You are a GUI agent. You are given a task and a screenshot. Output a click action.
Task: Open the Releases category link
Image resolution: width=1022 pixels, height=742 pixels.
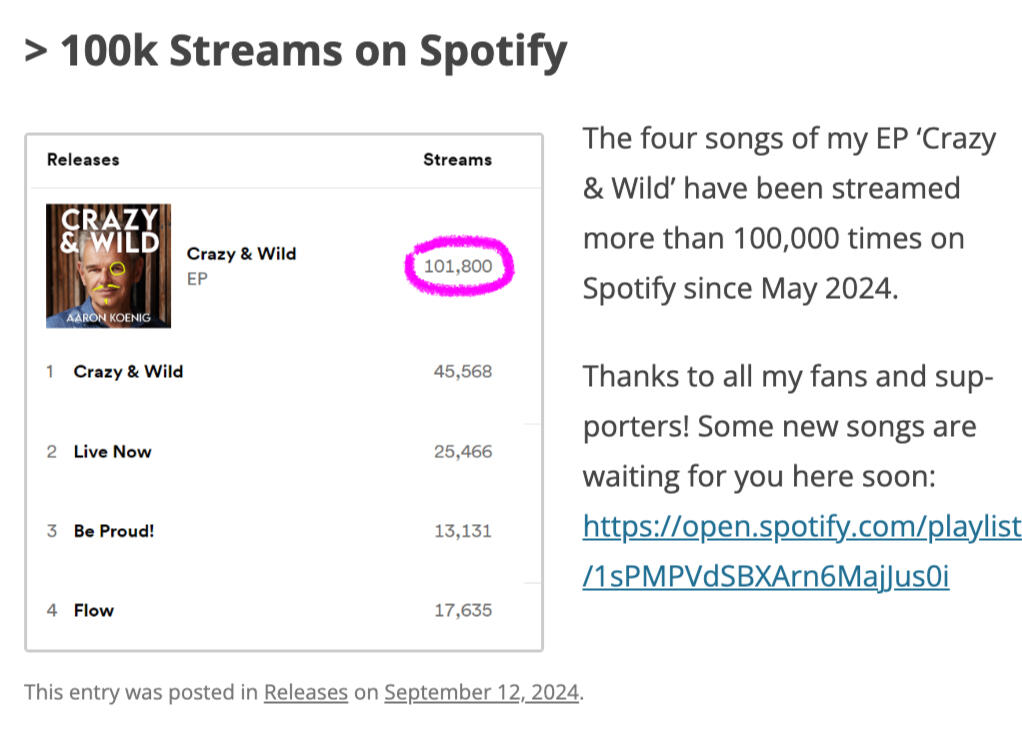(x=306, y=692)
